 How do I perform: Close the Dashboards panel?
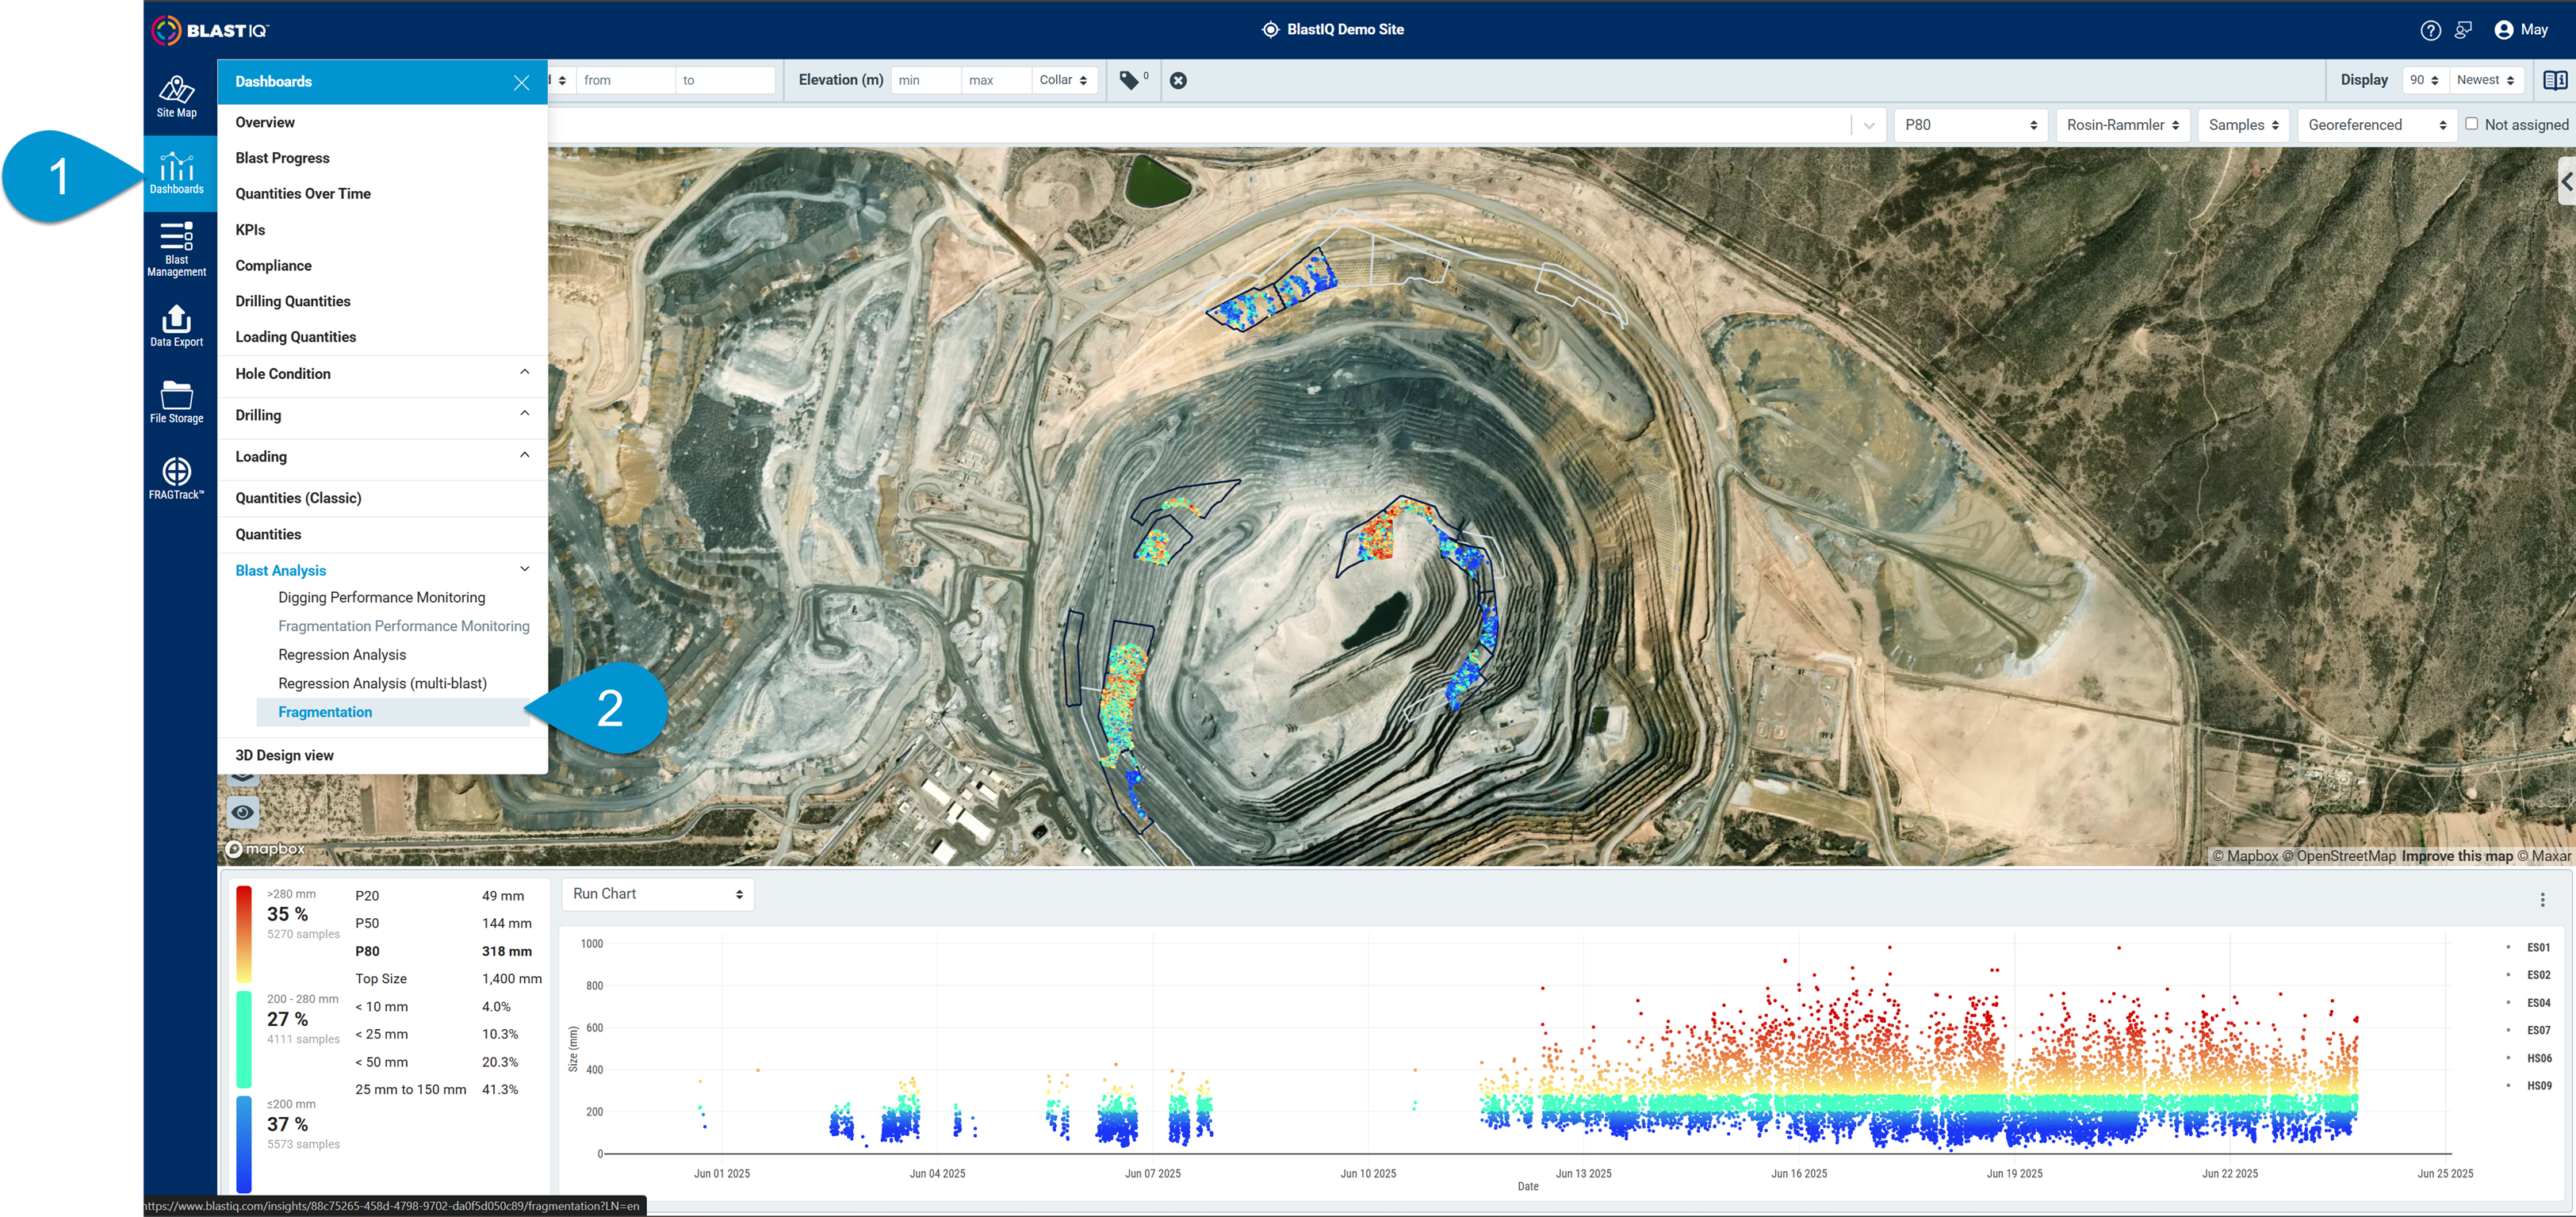(521, 82)
